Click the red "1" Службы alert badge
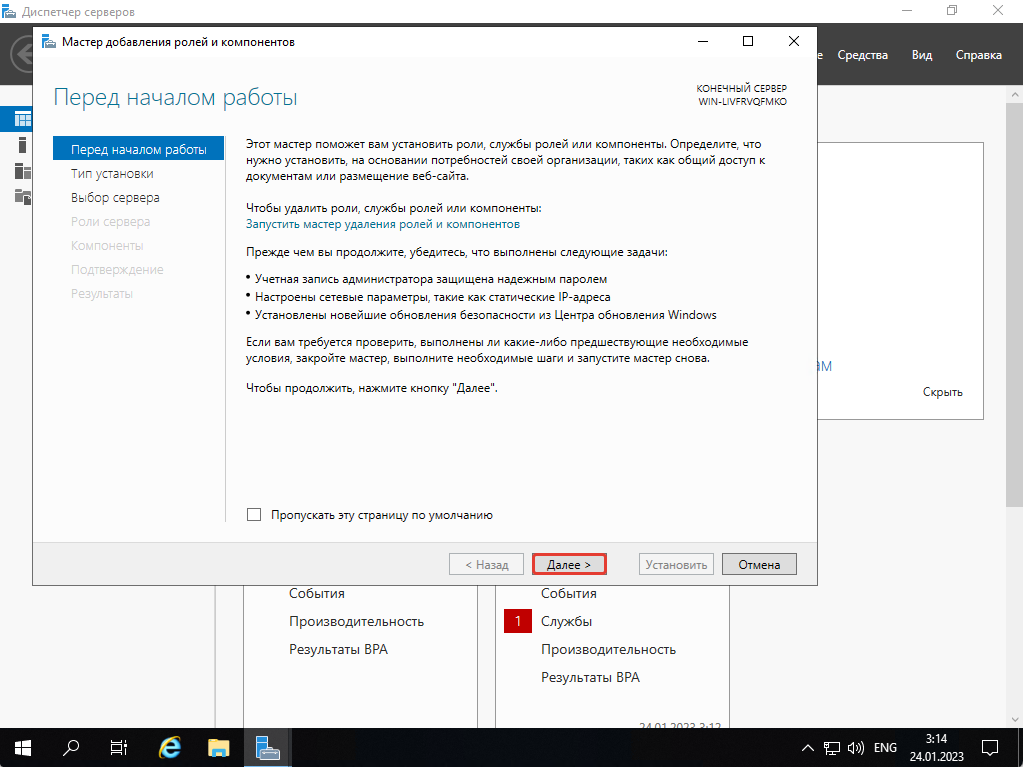This screenshot has width=1023, height=767. click(518, 621)
